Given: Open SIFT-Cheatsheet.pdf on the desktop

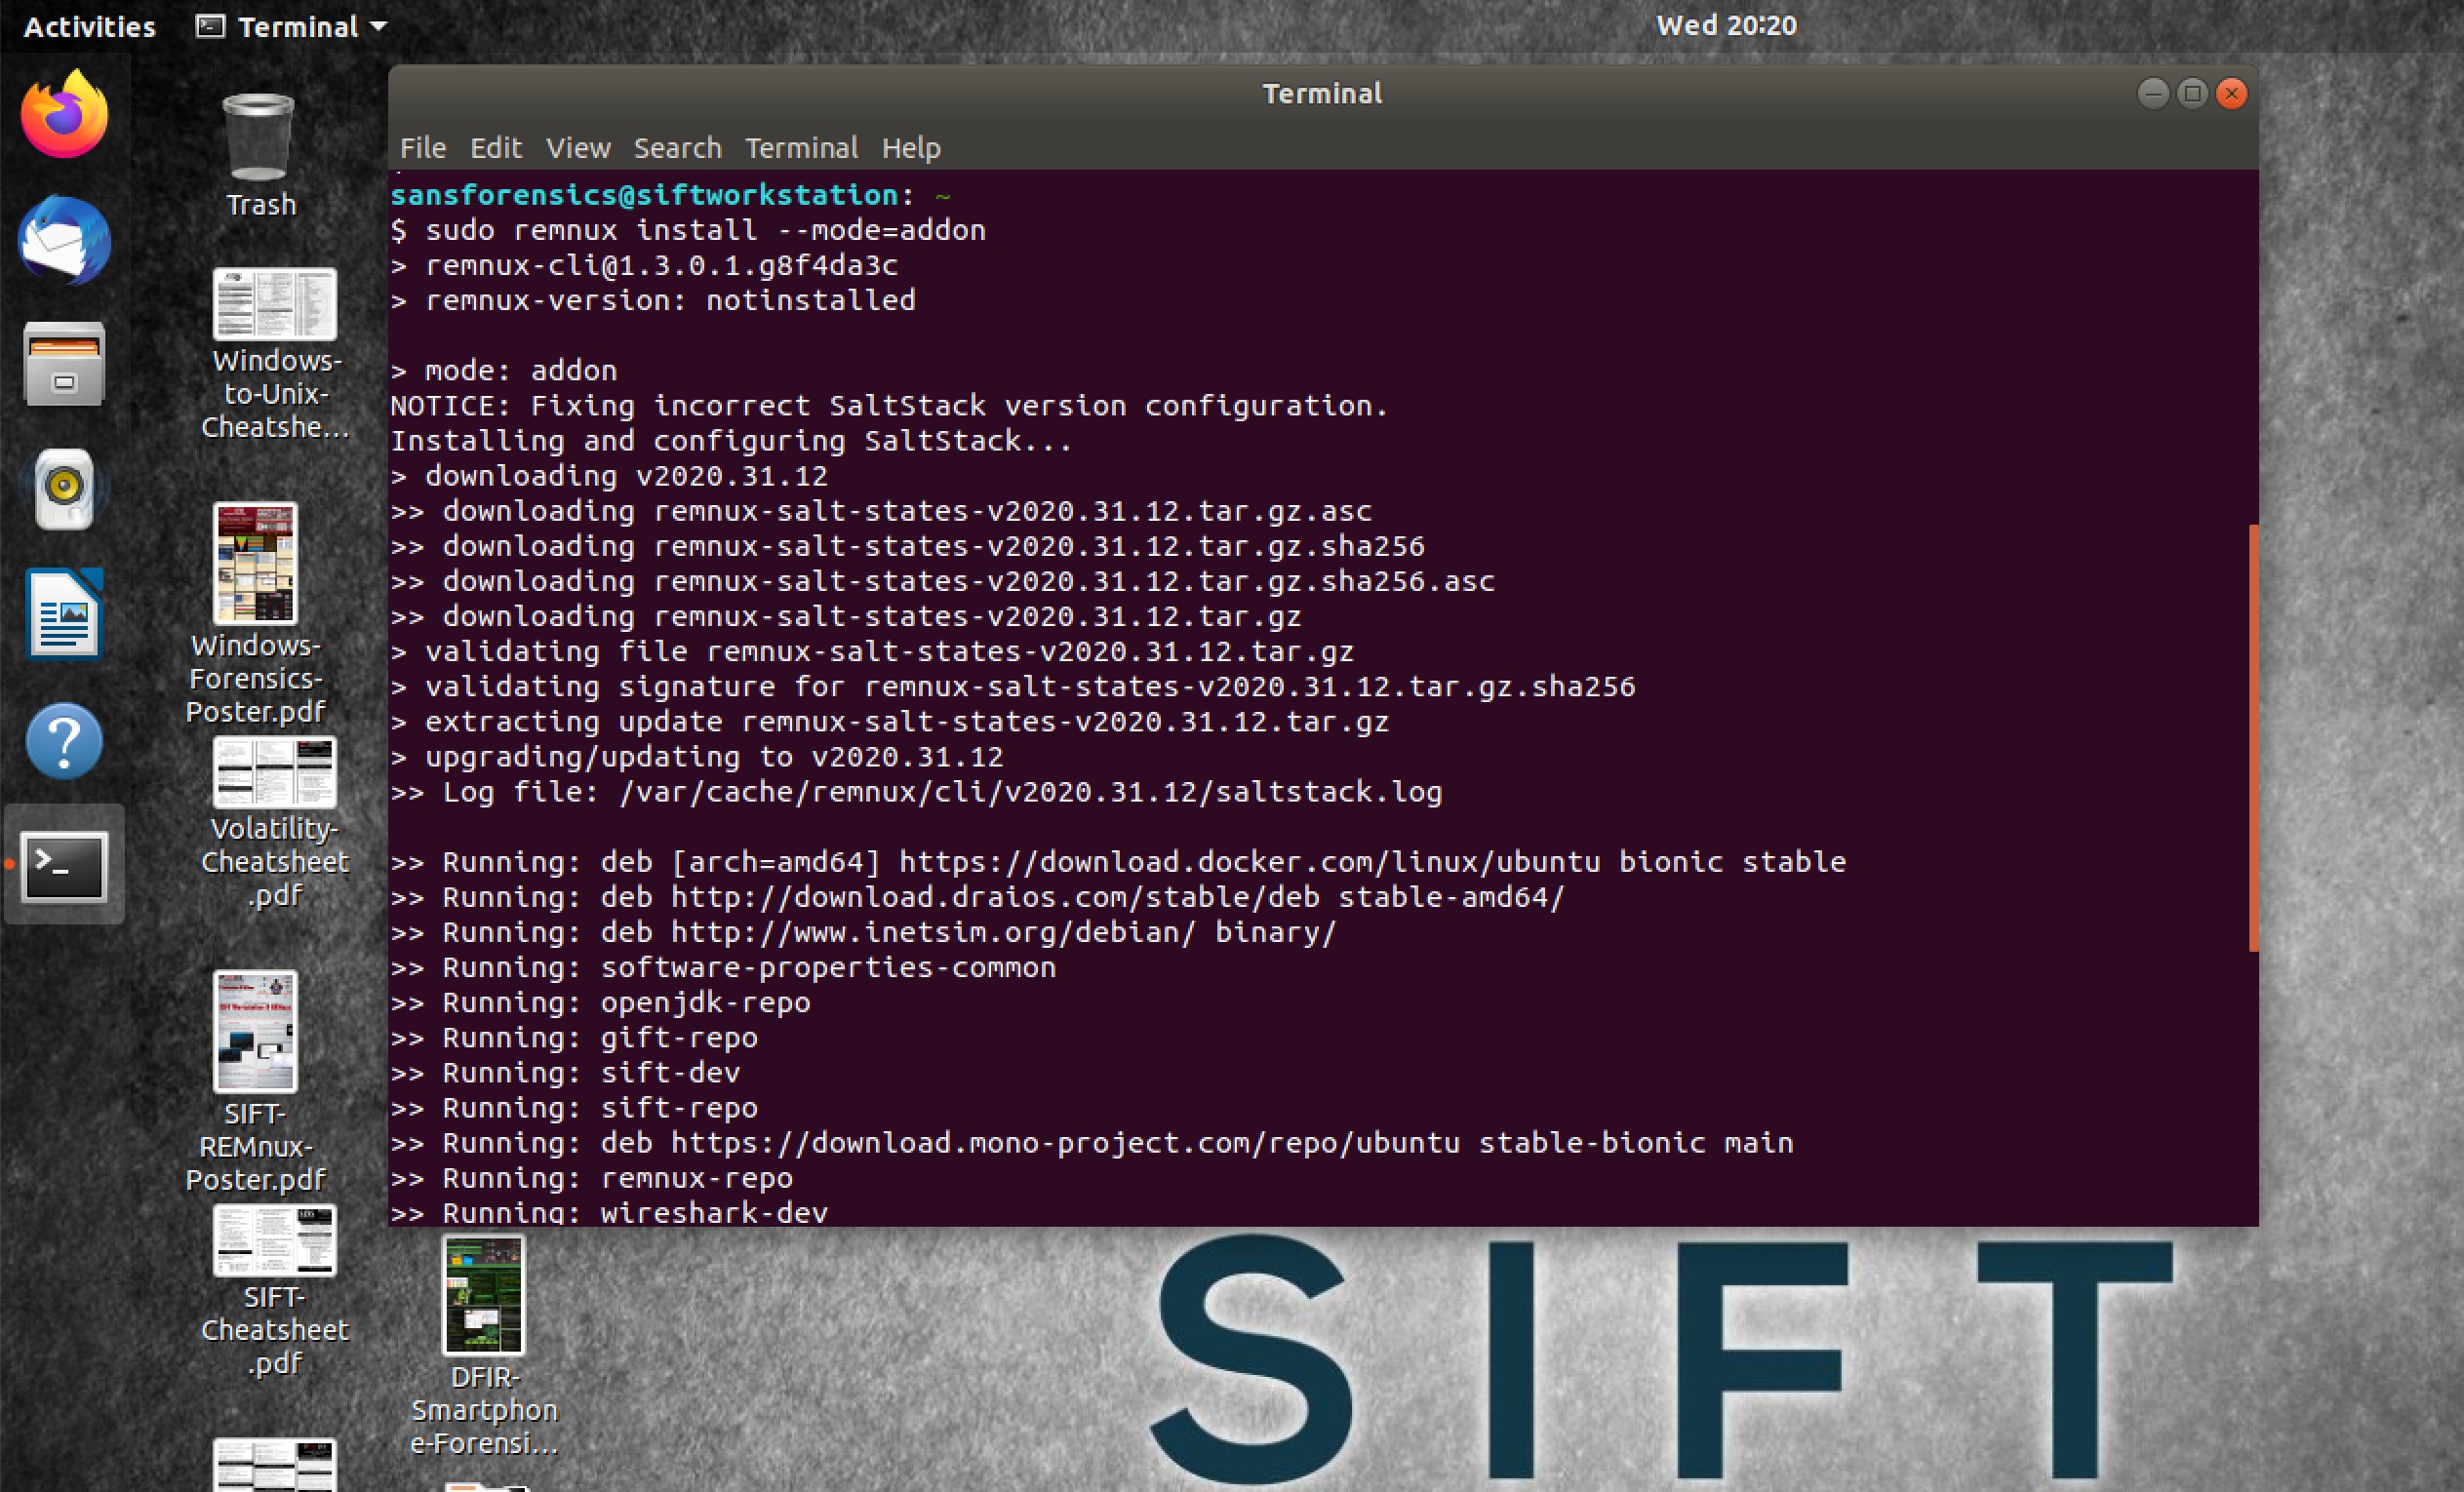Looking at the screenshot, I should [275, 1291].
